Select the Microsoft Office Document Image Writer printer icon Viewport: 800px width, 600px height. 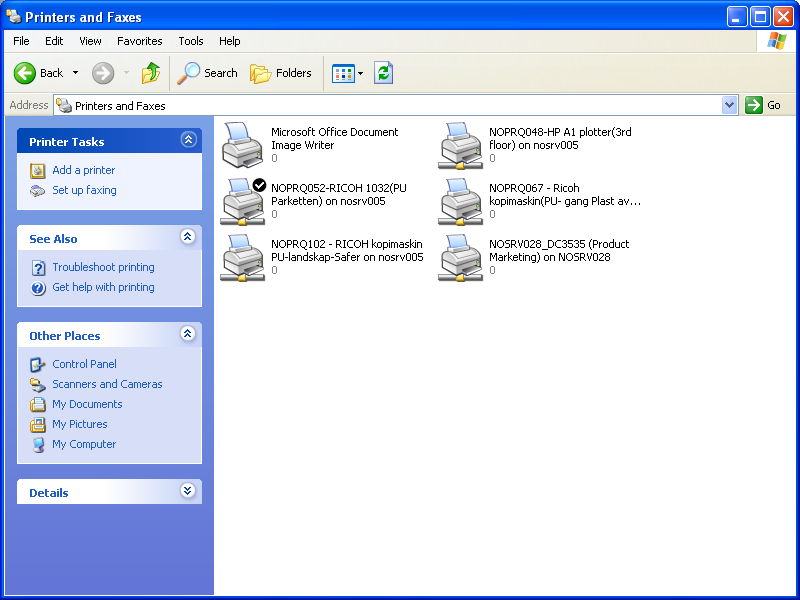[x=242, y=144]
